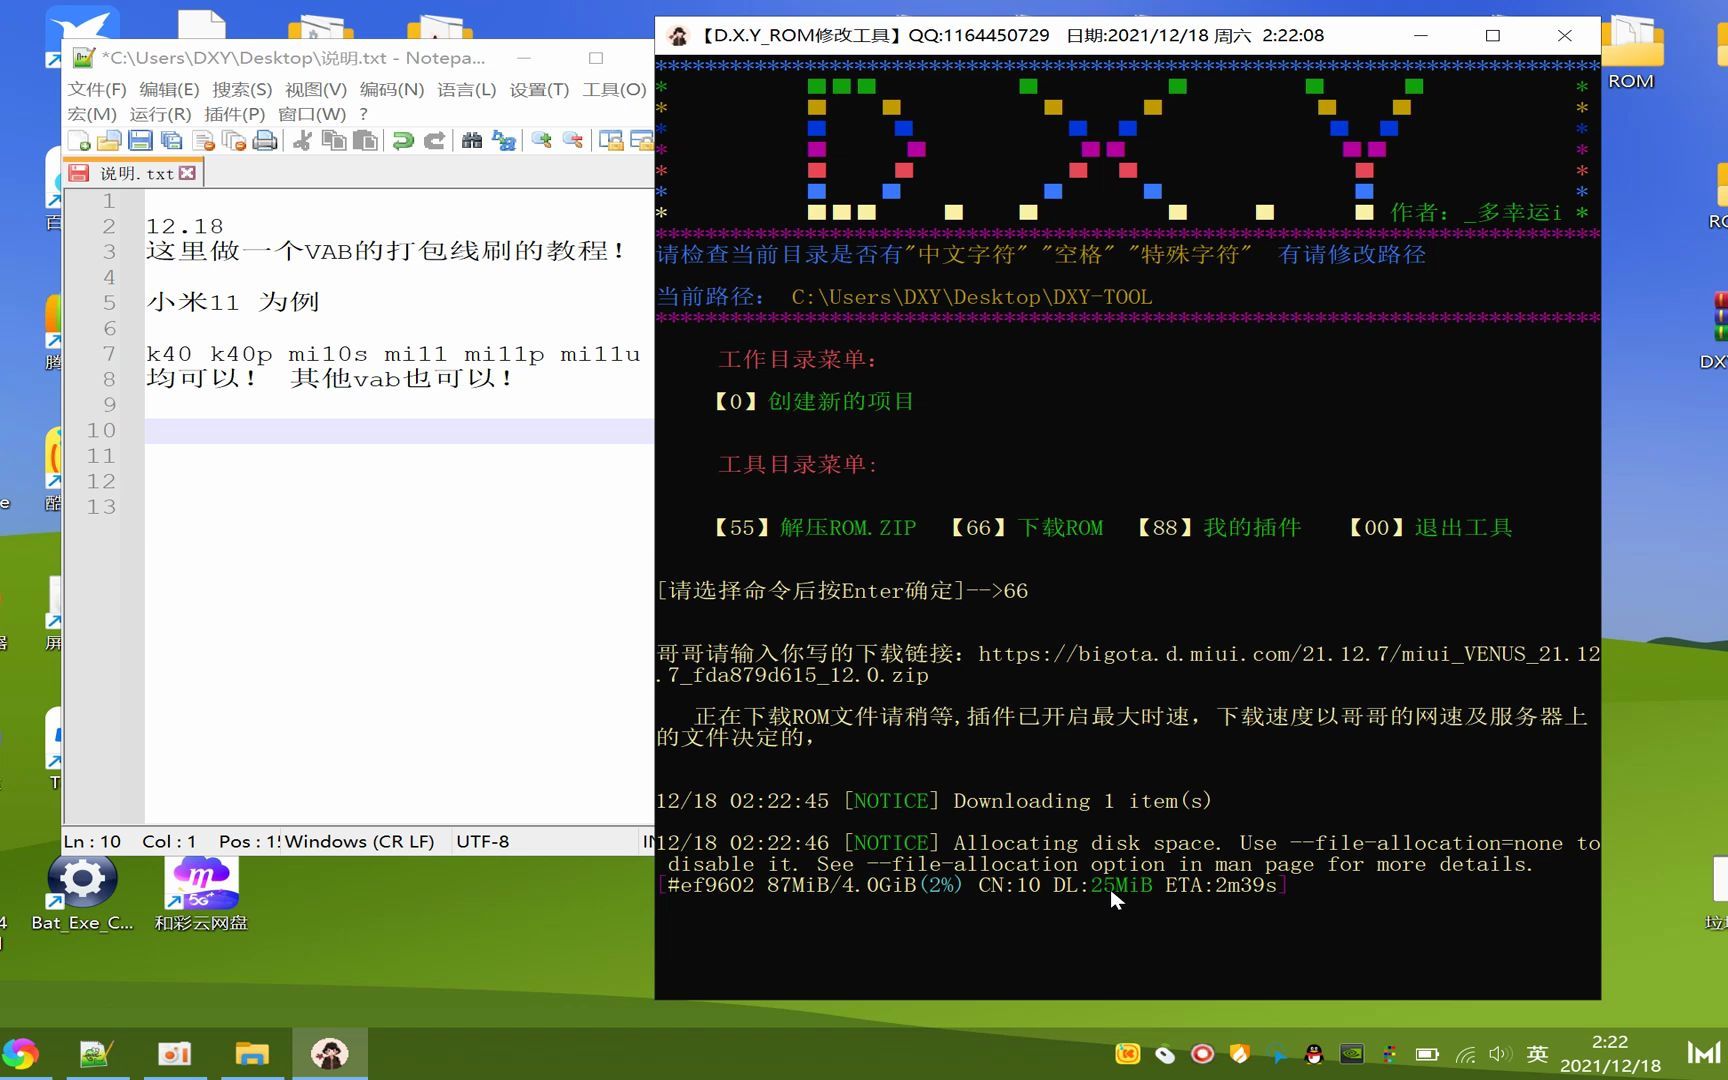Open the Bat_Exe_C... desktop shortcut
The image size is (1728, 1080).
click(x=82, y=893)
